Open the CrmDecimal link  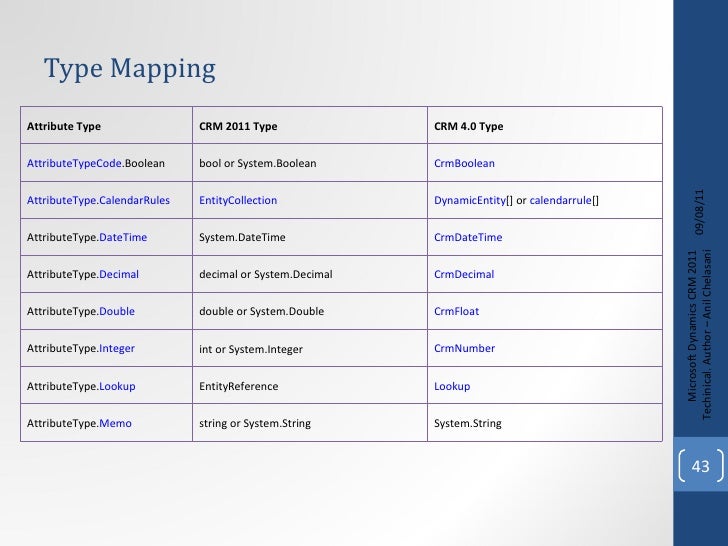pyautogui.click(x=464, y=274)
